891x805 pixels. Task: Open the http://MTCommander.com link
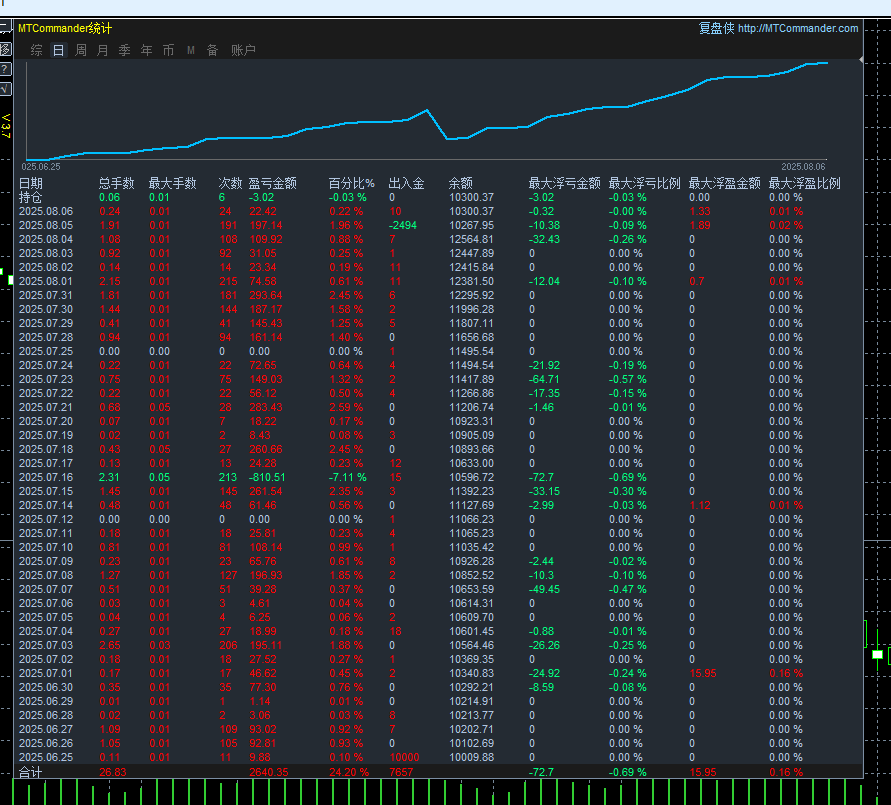click(798, 29)
